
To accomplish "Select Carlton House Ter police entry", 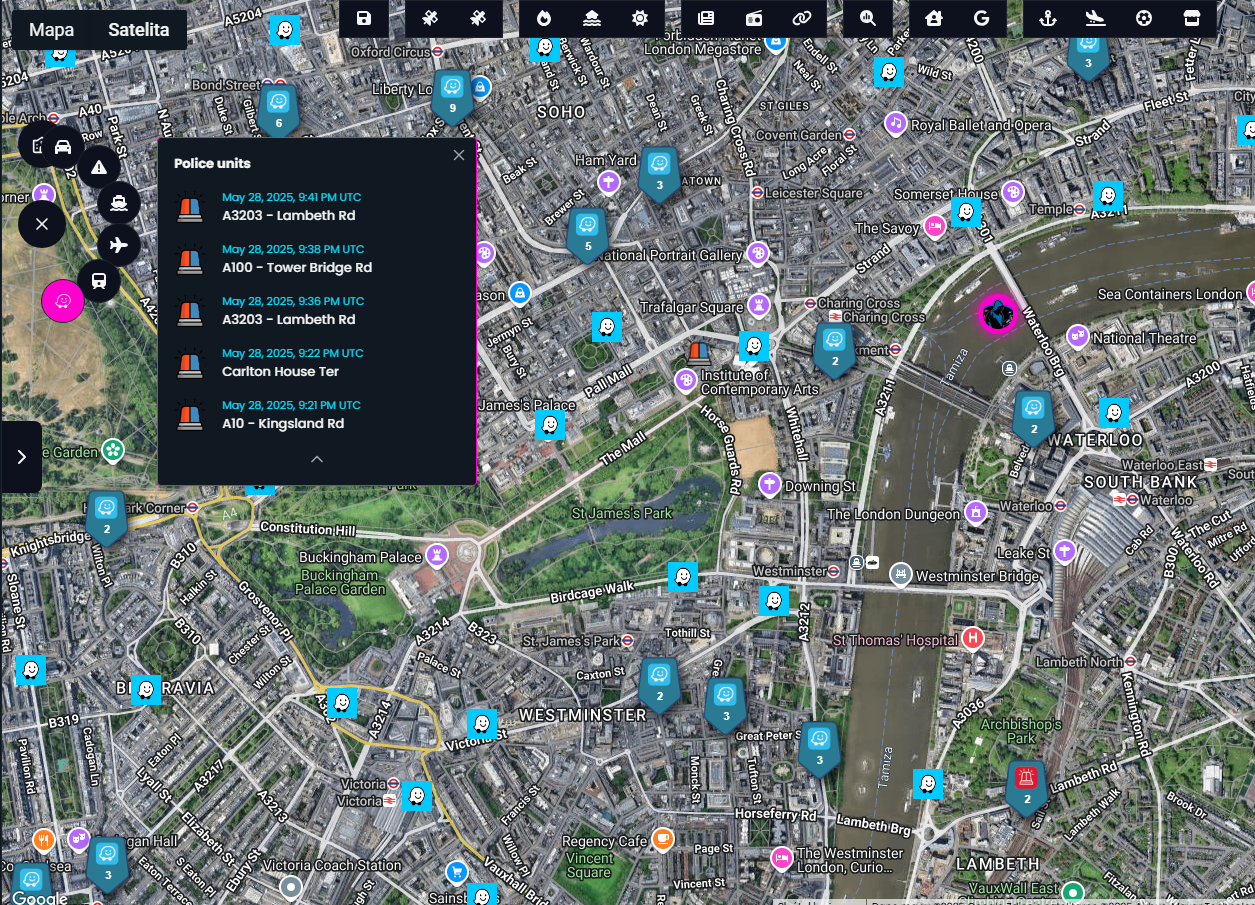I will (x=317, y=363).
